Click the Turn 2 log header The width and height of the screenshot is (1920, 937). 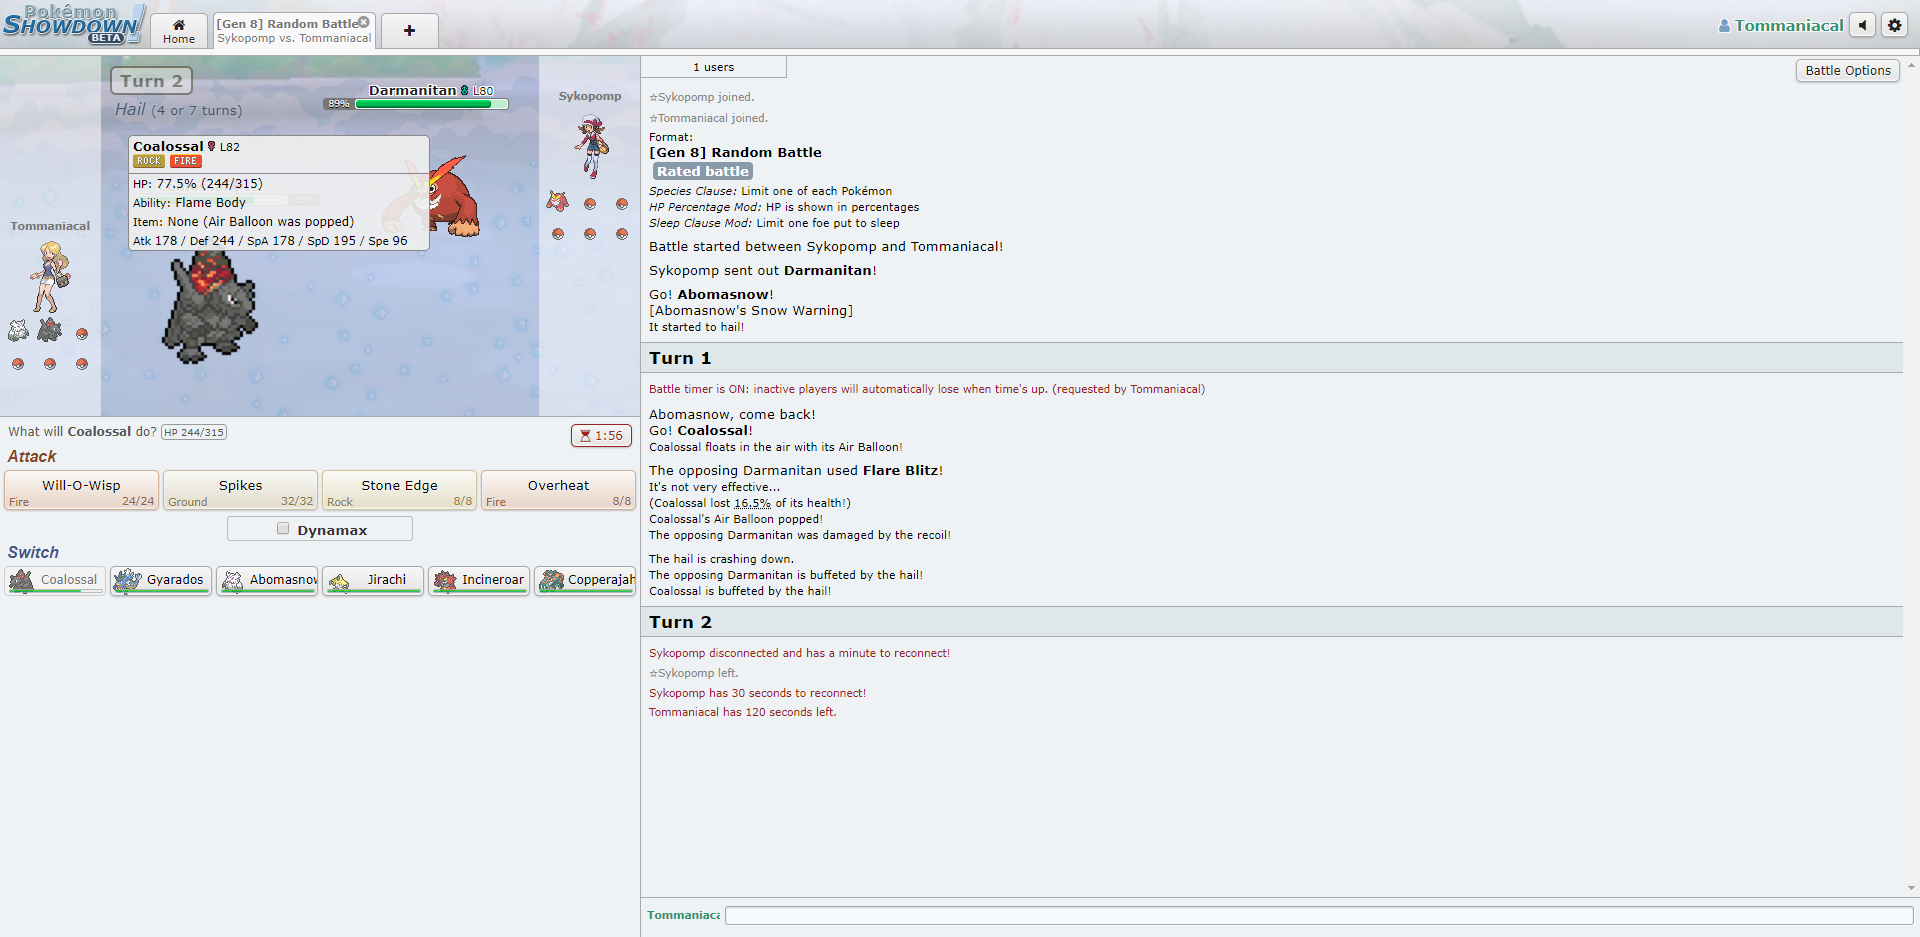pyautogui.click(x=1271, y=622)
